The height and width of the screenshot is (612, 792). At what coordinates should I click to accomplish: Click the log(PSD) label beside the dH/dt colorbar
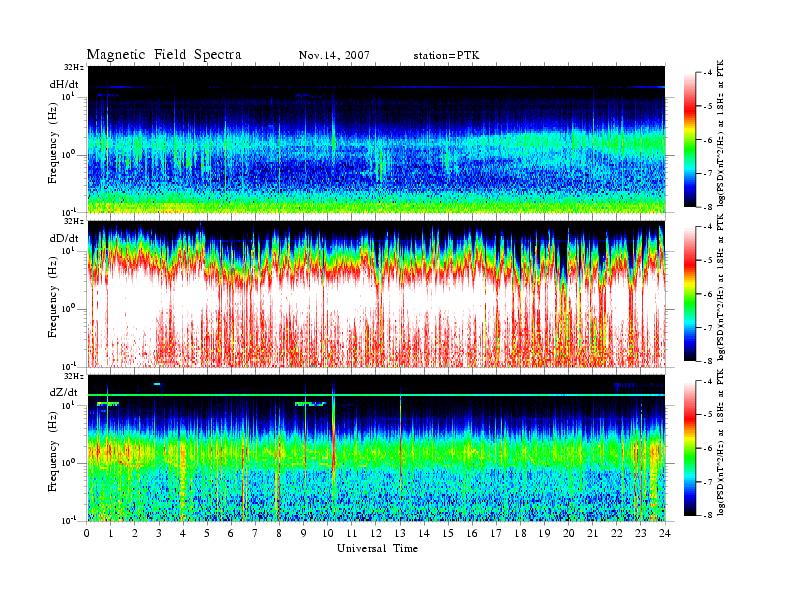coord(721,132)
